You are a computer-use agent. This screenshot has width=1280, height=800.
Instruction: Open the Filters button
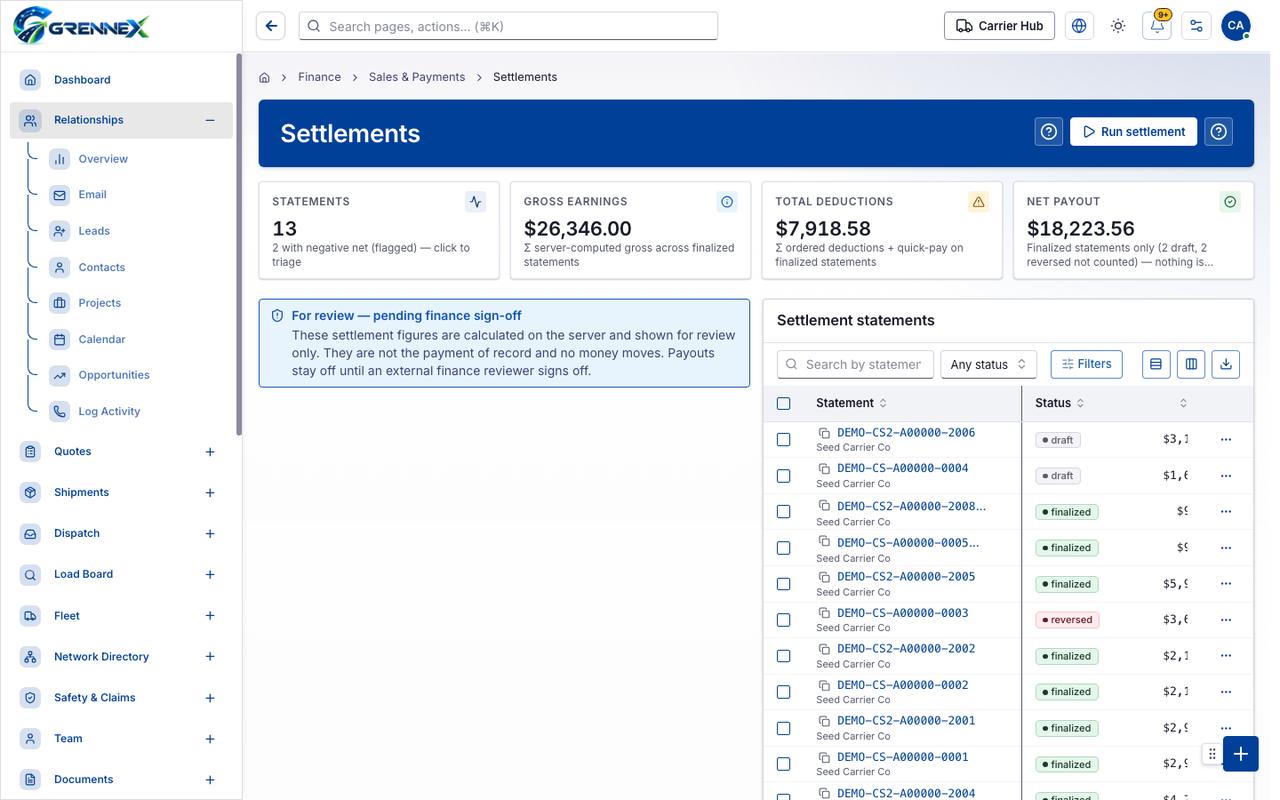pyautogui.click(x=1087, y=364)
